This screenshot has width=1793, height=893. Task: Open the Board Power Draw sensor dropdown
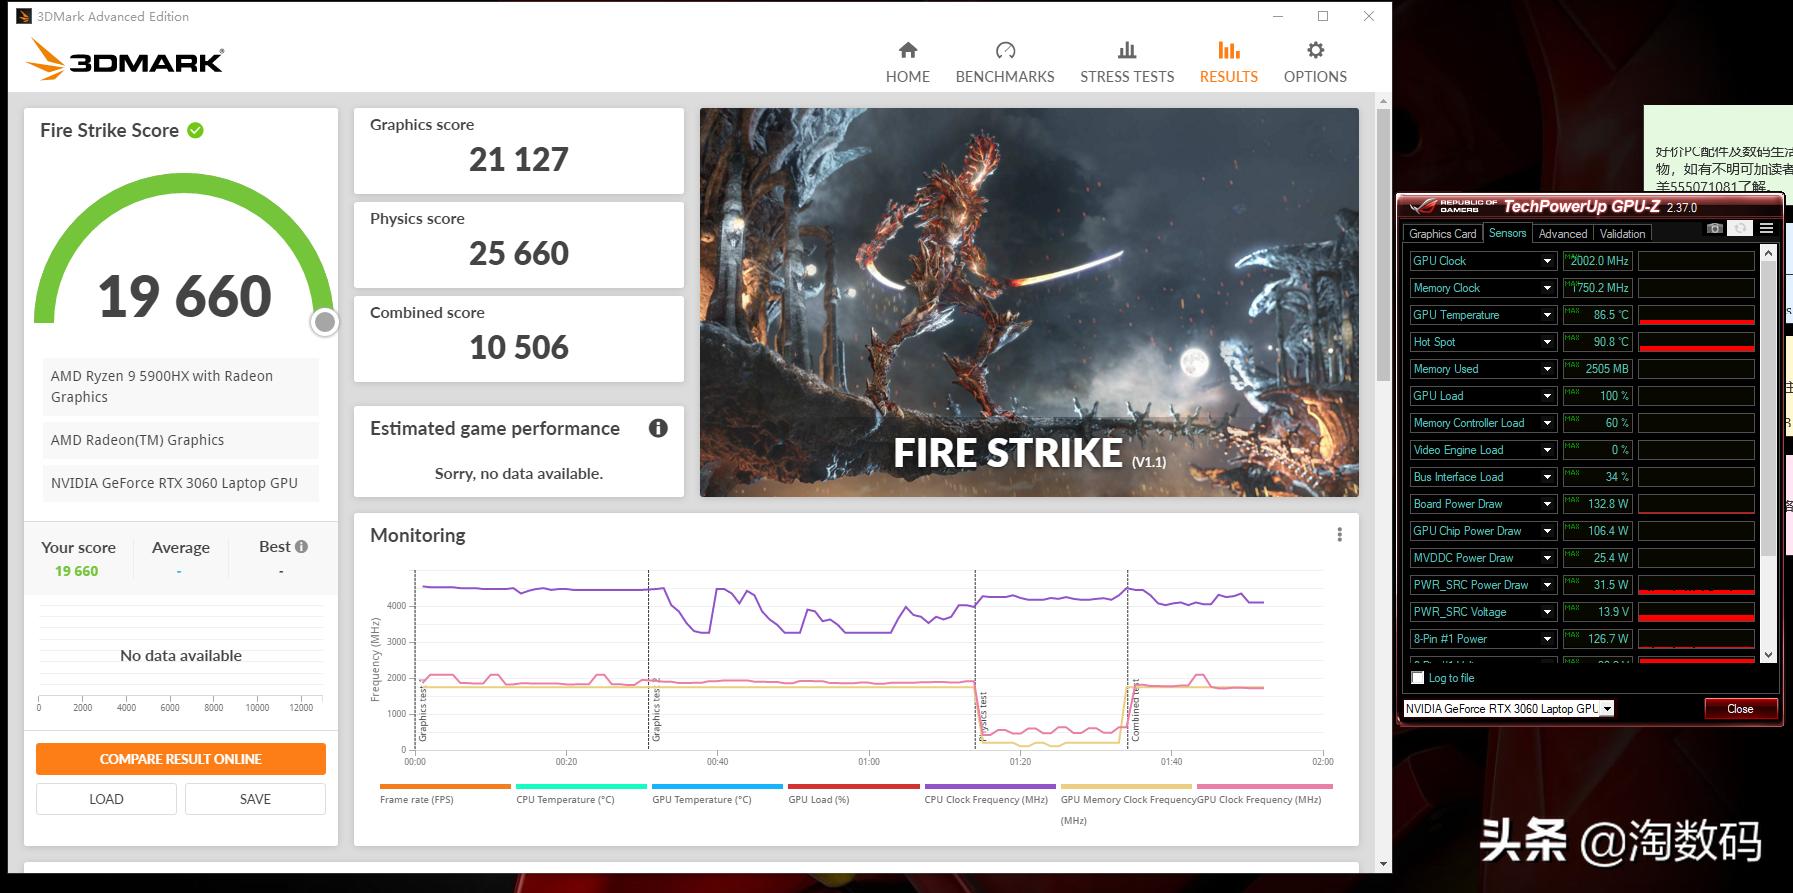tap(1547, 504)
